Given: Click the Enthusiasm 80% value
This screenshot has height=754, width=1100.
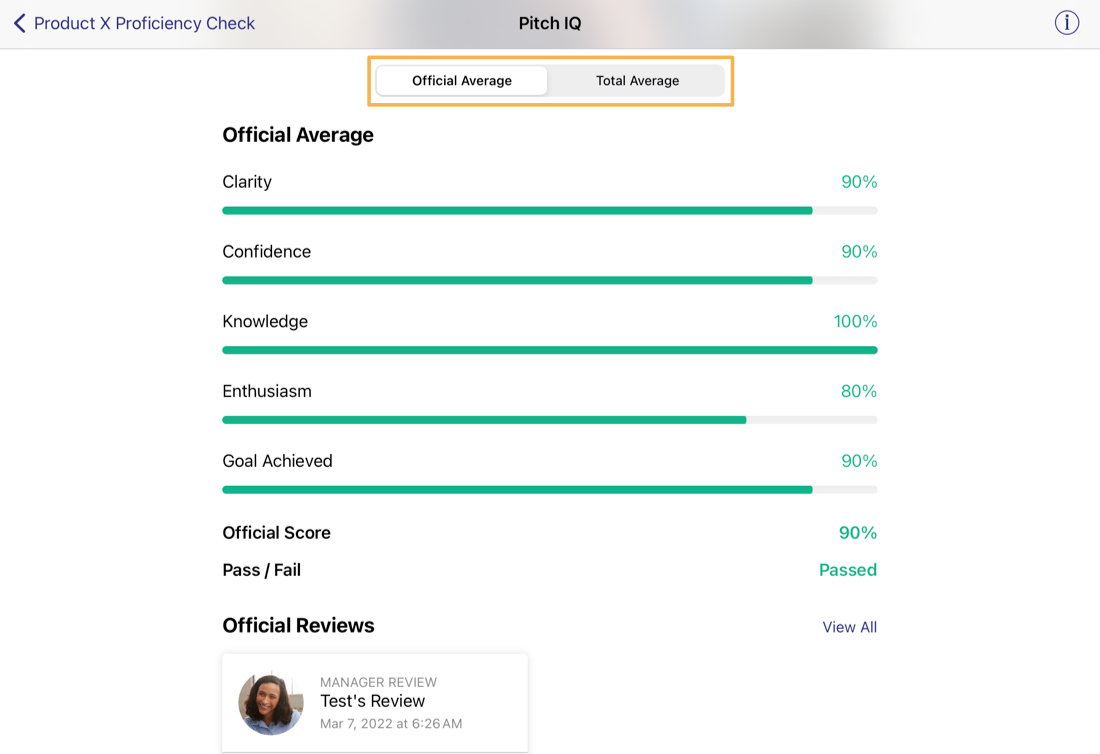Looking at the screenshot, I should pos(859,391).
